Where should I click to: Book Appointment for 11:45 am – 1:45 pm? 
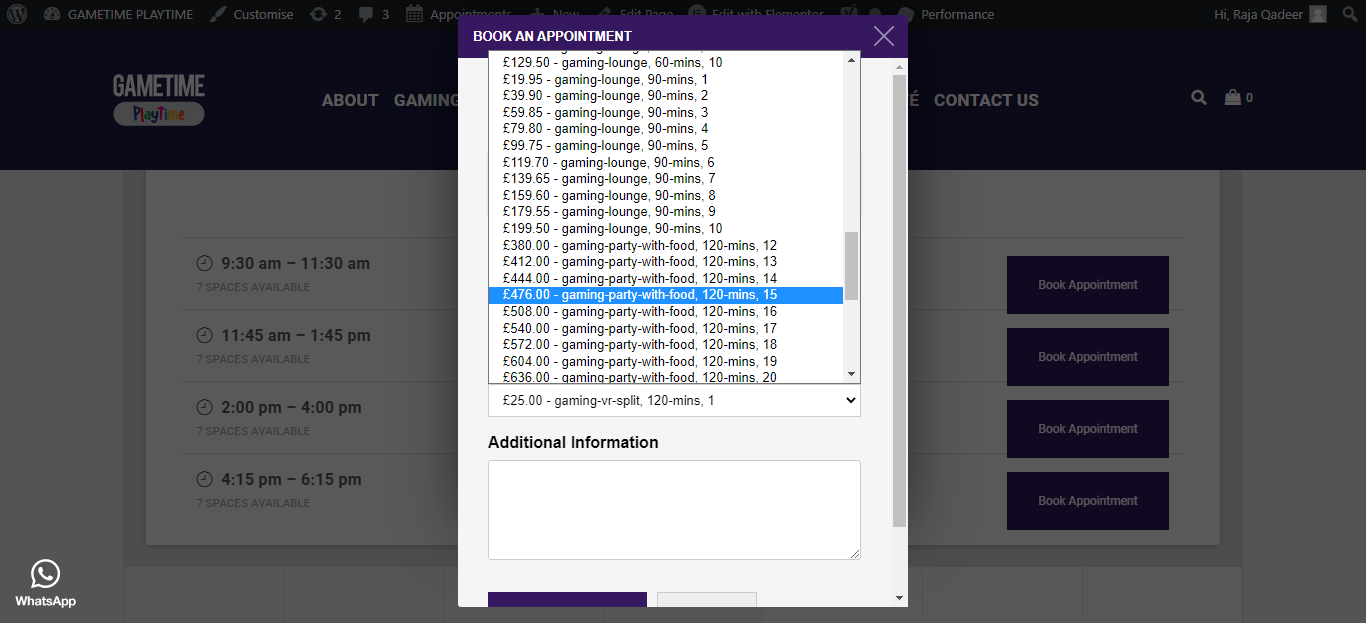click(1088, 357)
